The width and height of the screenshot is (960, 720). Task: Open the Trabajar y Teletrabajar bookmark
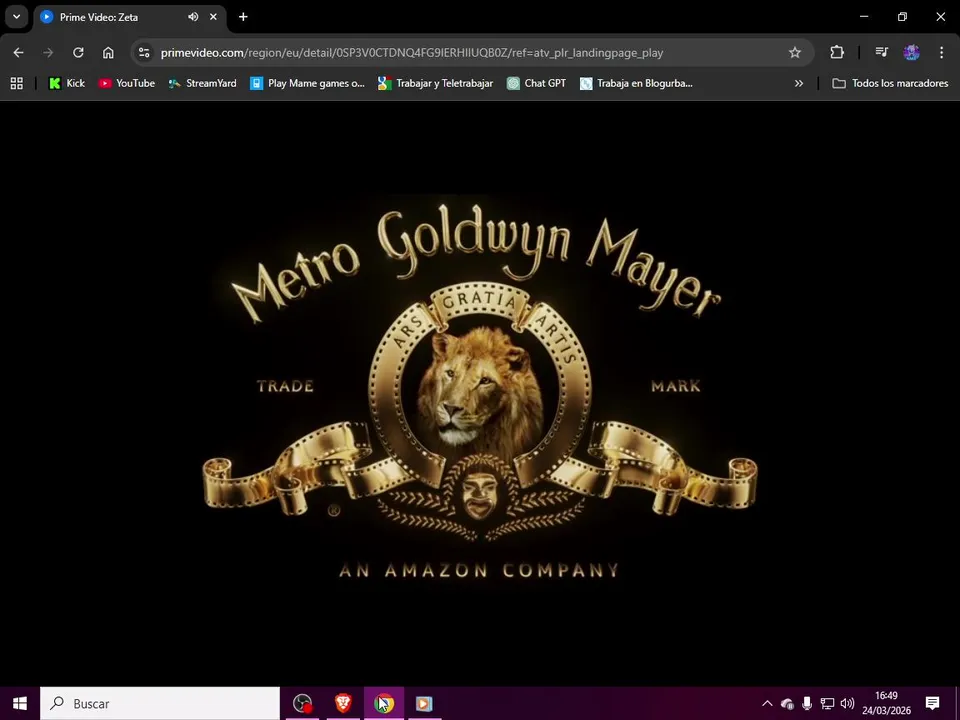[435, 83]
